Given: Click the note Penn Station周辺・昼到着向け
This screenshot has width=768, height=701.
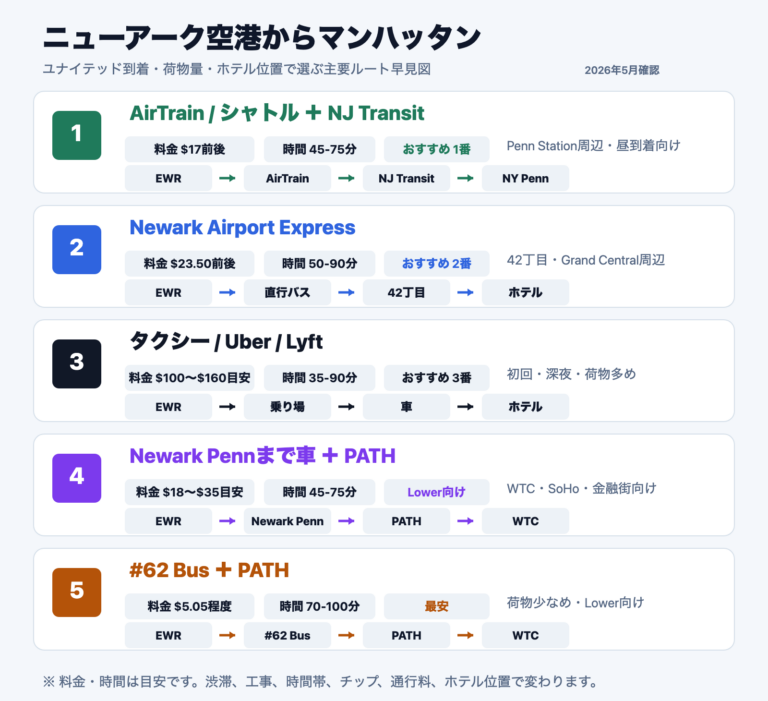Looking at the screenshot, I should [x=593, y=145].
